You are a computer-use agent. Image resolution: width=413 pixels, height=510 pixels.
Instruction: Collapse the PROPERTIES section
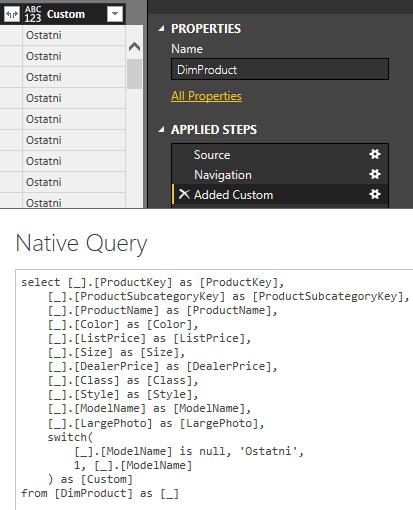click(x=162, y=29)
